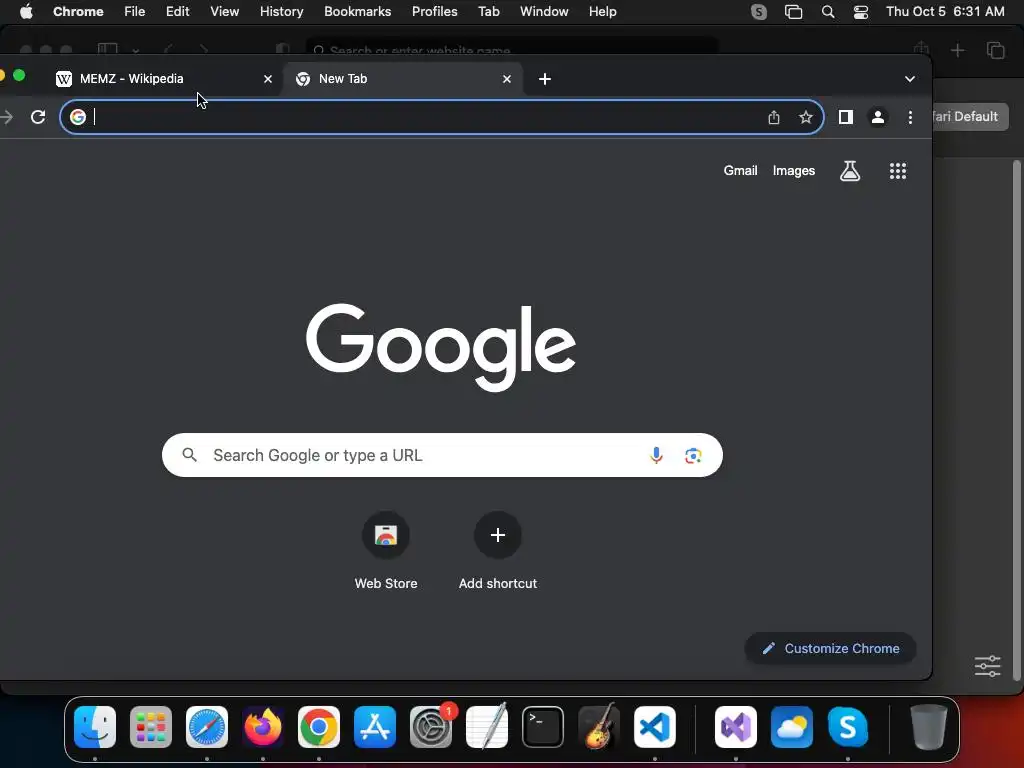Click the Safari window's vertical scrollbar
Screen dimensions: 1024x768
point(1016,418)
